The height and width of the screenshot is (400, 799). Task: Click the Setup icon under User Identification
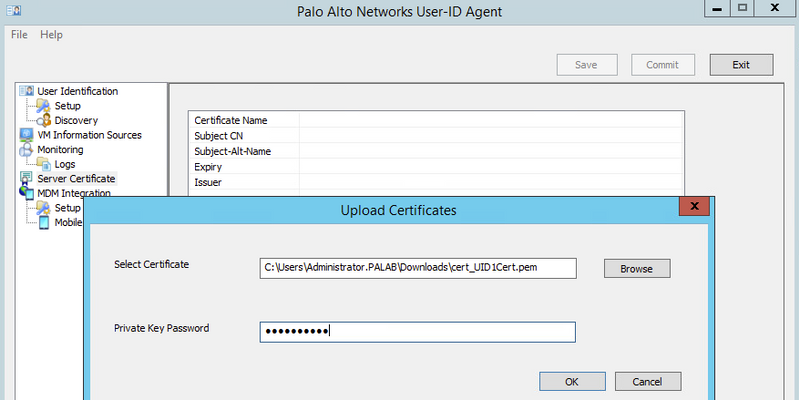pyautogui.click(x=43, y=106)
